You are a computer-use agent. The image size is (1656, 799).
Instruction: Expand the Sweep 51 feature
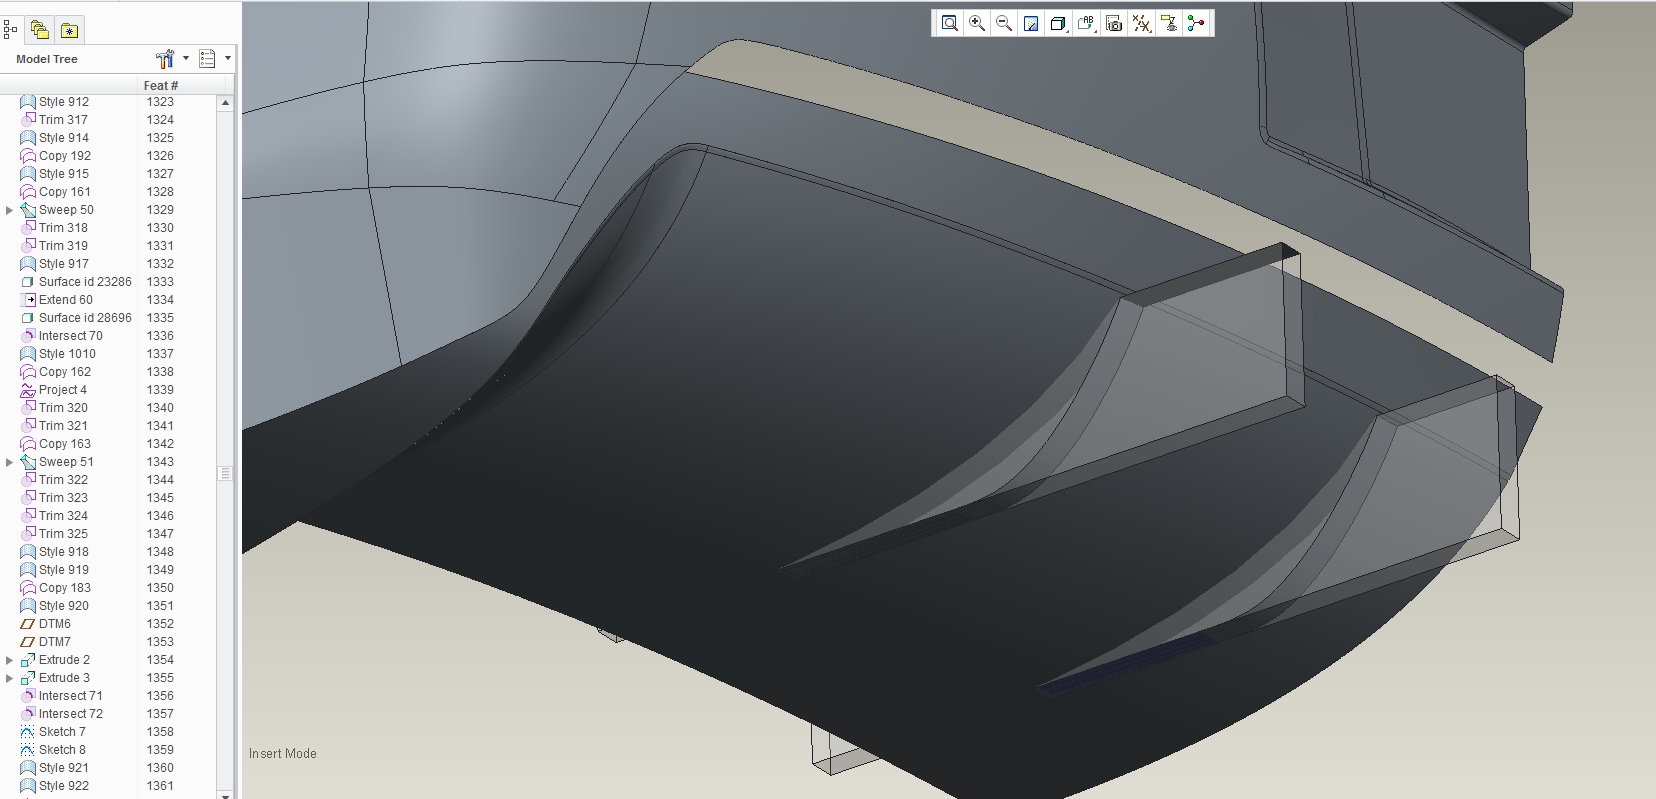click(10, 462)
